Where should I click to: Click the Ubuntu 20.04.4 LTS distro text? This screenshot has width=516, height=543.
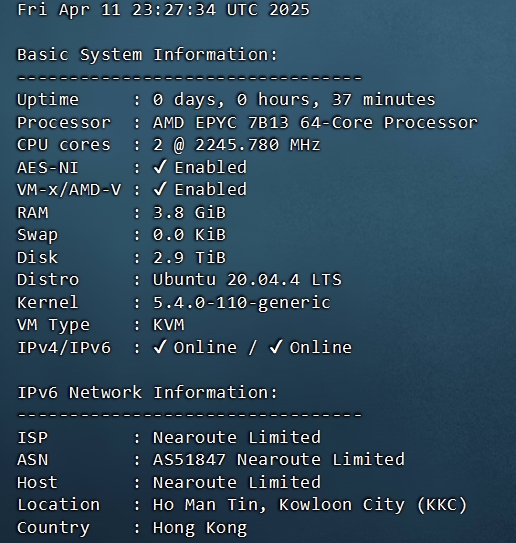(247, 279)
